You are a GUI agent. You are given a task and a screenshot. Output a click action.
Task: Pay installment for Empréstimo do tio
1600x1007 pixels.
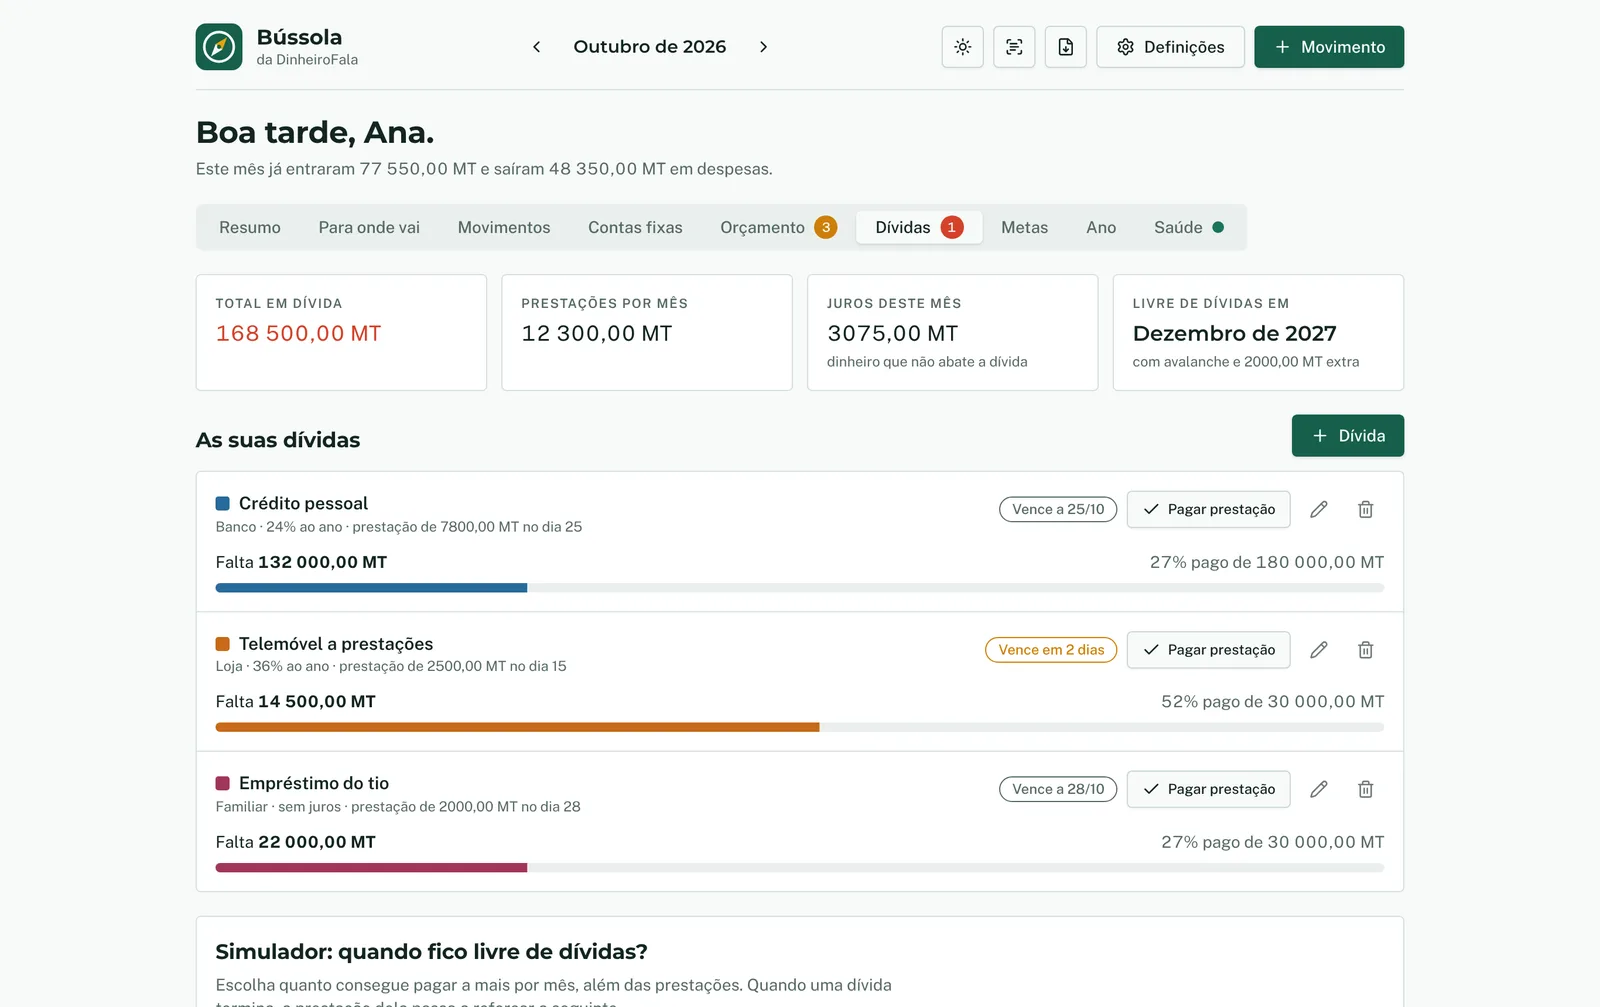coord(1208,789)
